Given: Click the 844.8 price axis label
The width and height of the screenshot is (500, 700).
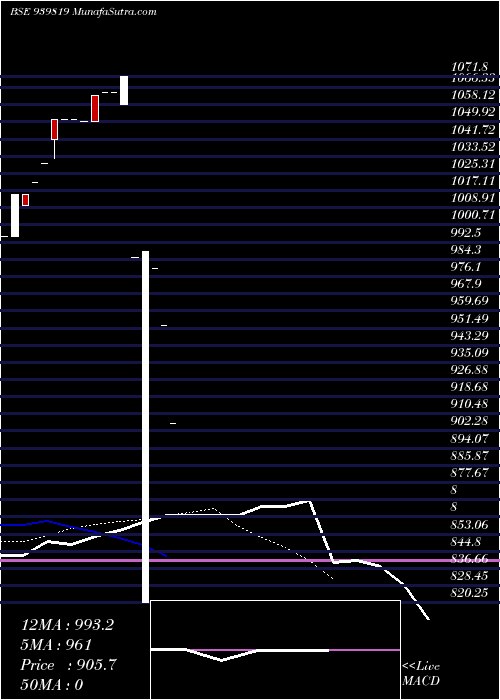Looking at the screenshot, I should (466, 541).
